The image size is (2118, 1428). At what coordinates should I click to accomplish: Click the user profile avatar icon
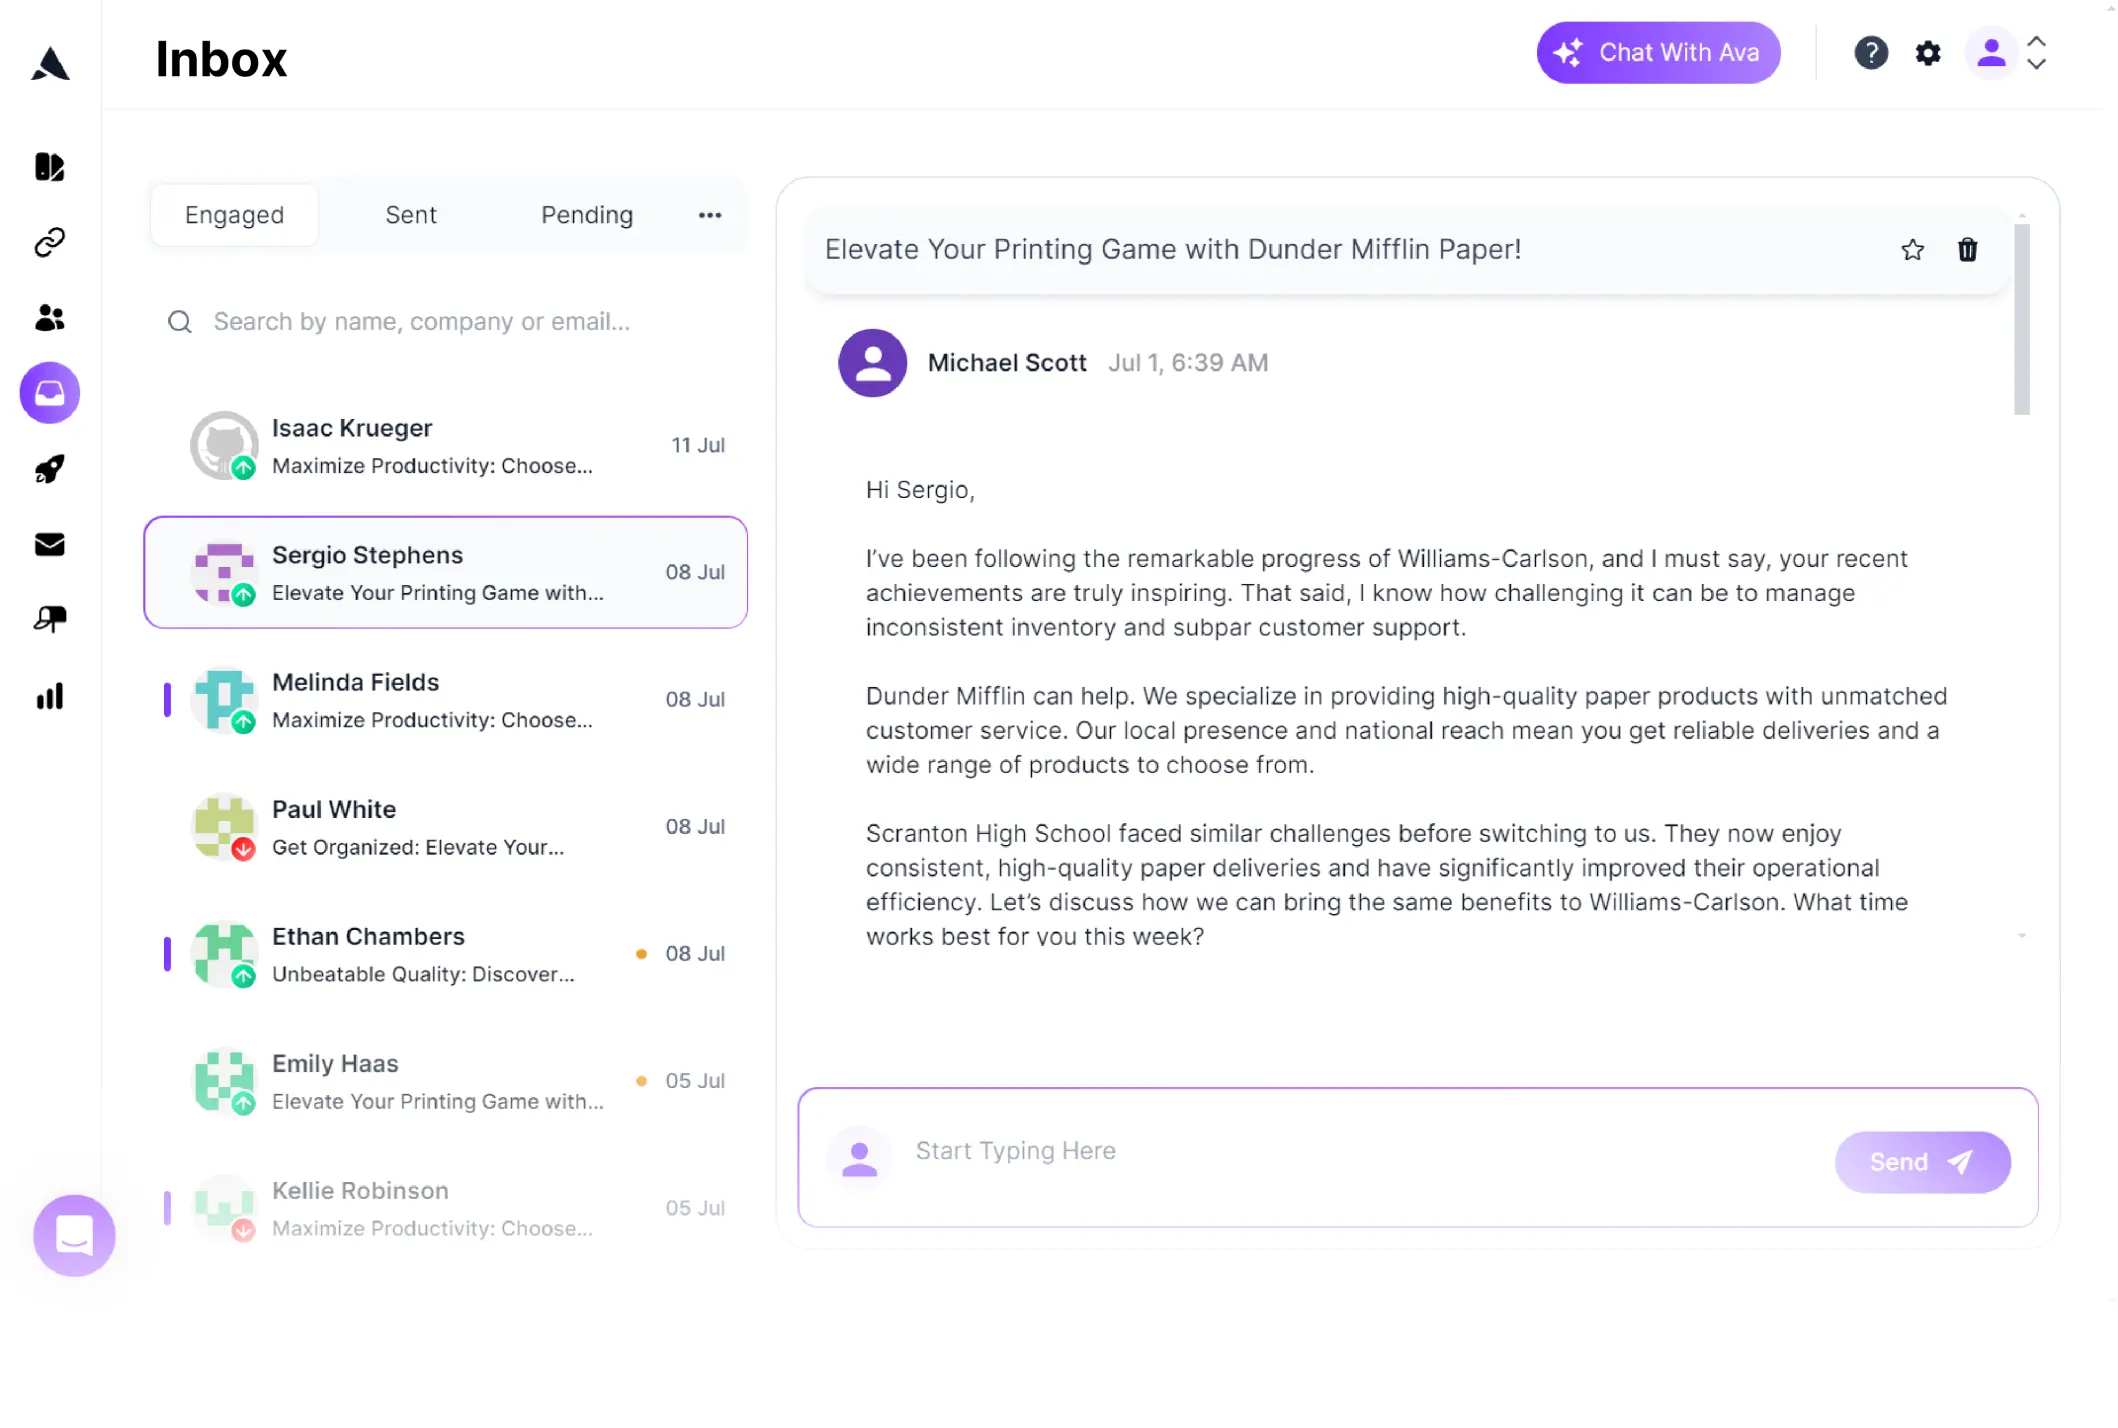1991,53
